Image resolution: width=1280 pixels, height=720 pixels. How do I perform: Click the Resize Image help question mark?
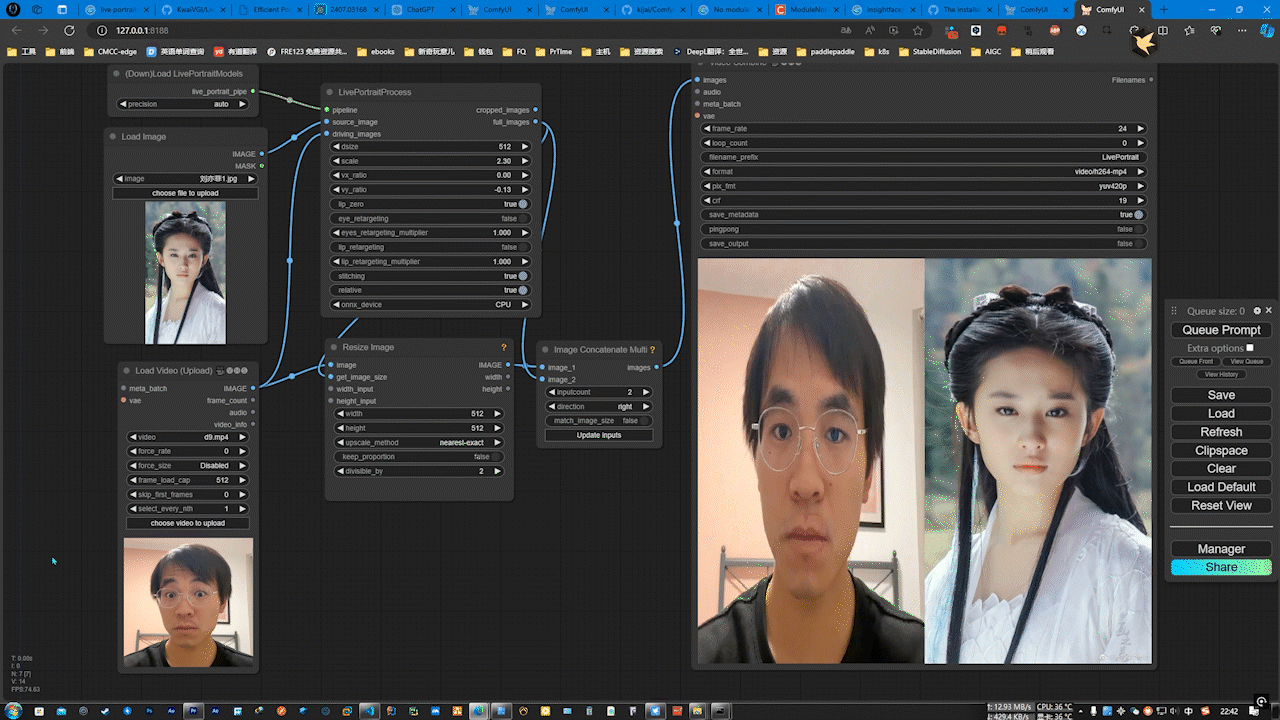tap(503, 347)
